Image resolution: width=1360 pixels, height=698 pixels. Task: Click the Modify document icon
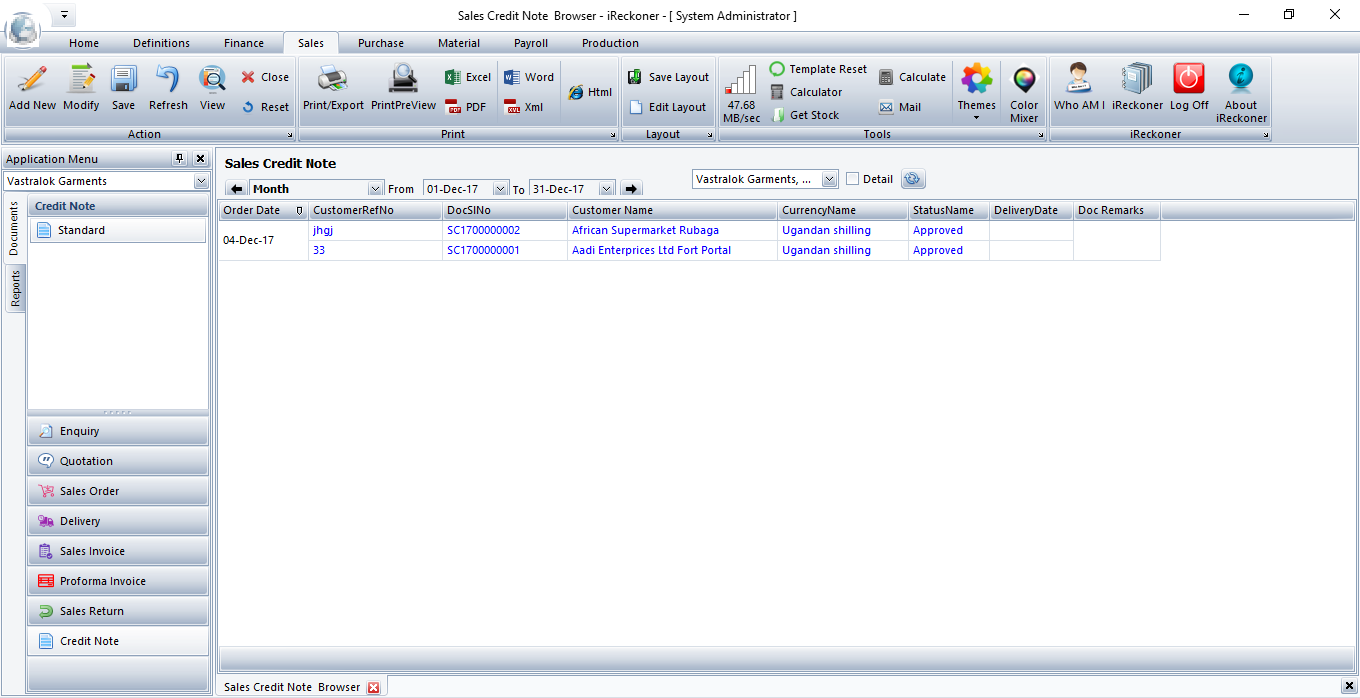[x=81, y=80]
